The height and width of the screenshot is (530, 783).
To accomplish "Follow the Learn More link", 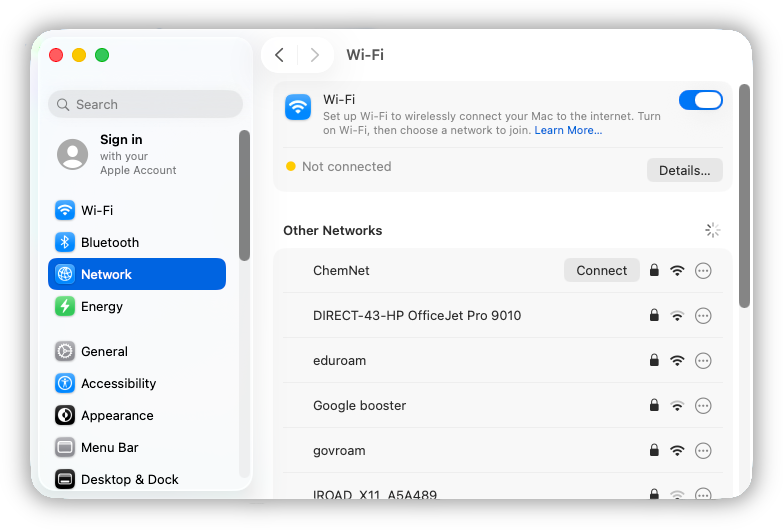I will 568,131.
